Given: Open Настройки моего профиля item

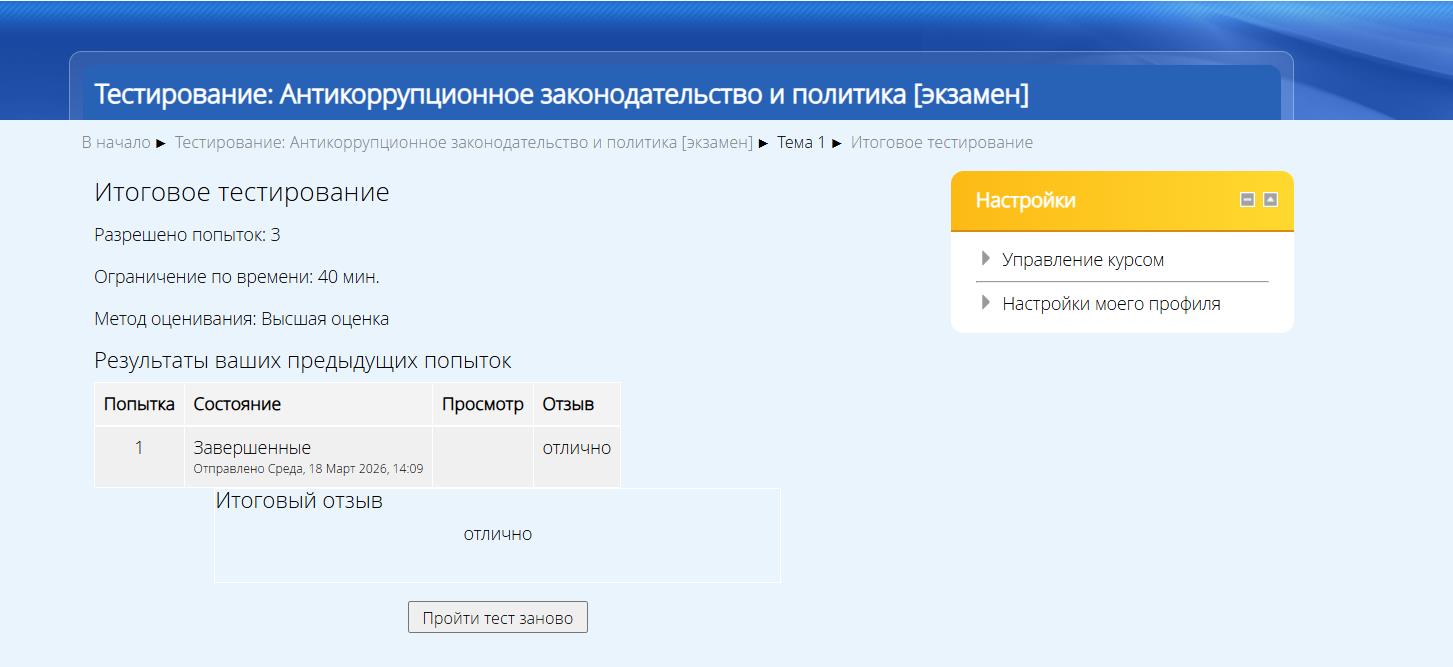Looking at the screenshot, I should pos(1111,304).
